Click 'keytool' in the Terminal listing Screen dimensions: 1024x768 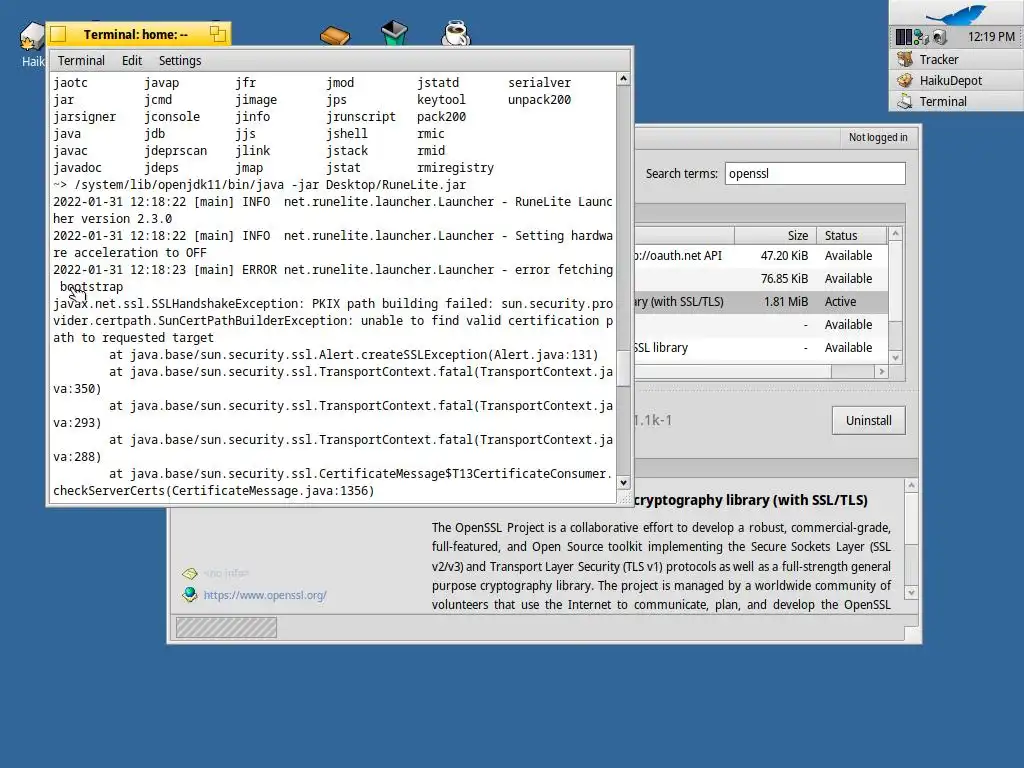(441, 99)
